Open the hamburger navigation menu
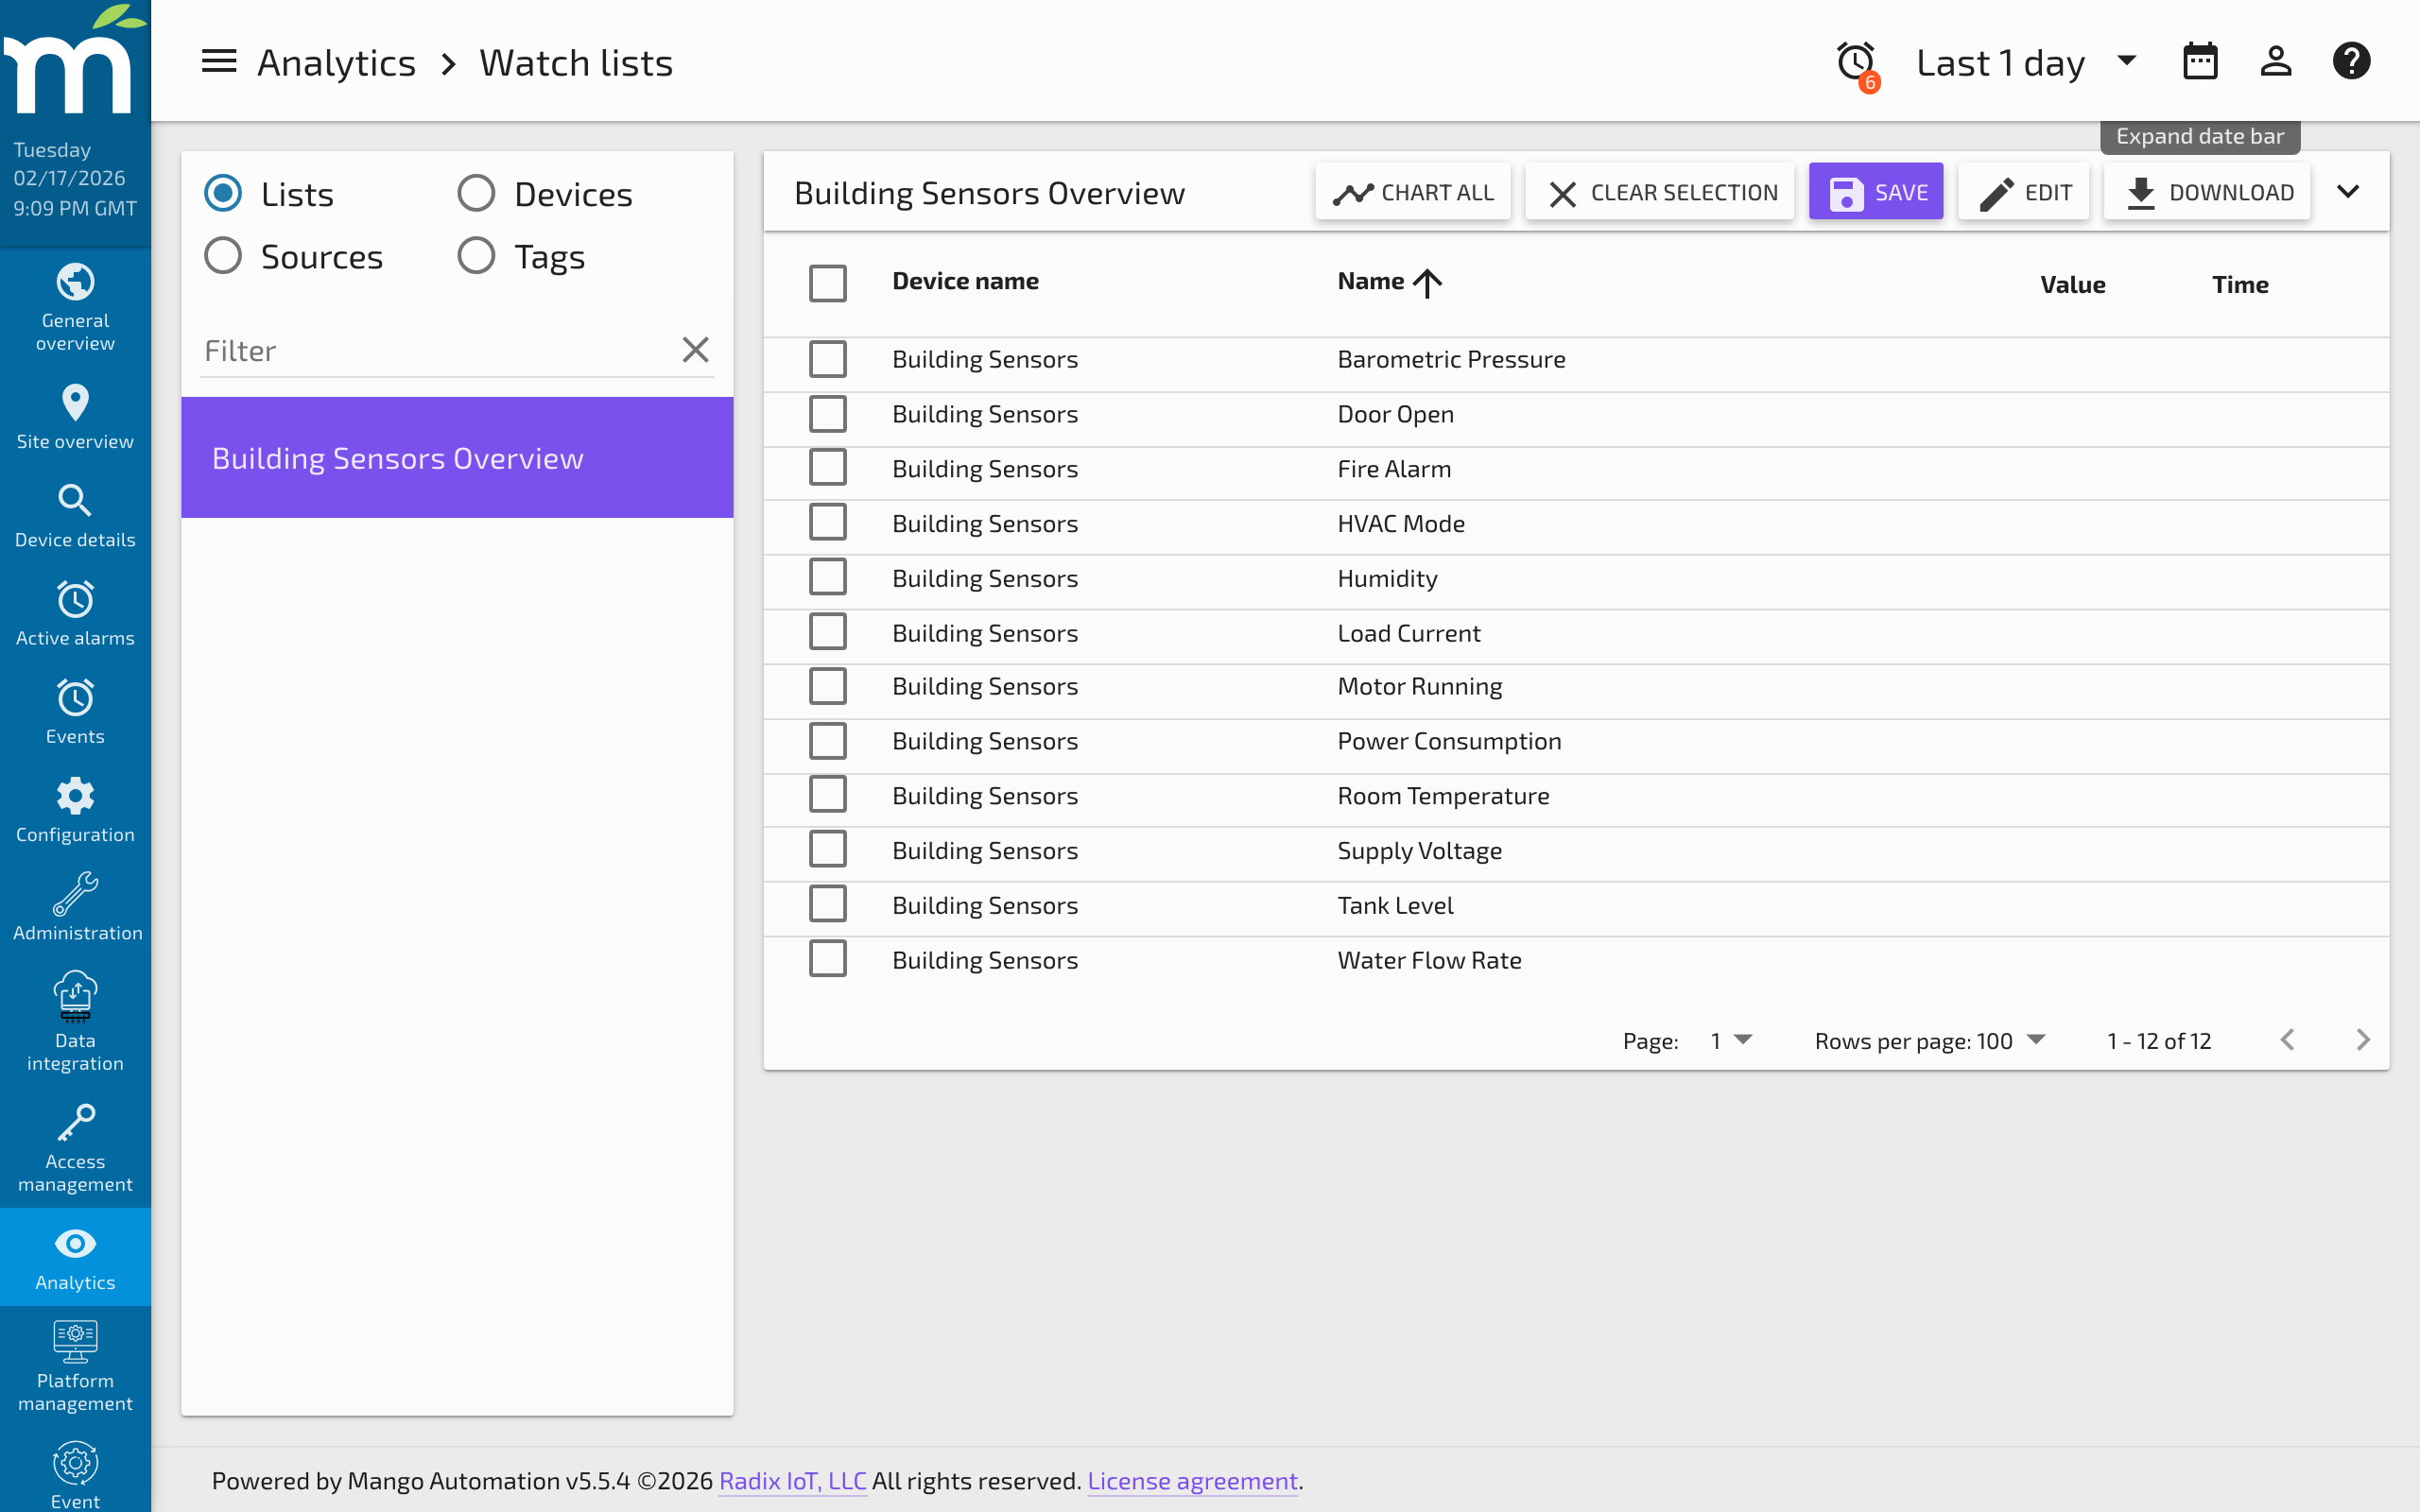The height and width of the screenshot is (1512, 2420). click(x=218, y=61)
